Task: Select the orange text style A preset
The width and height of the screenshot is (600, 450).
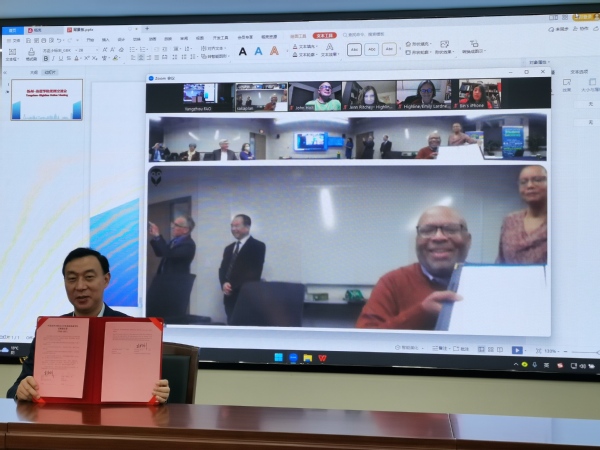Action: (x=274, y=51)
